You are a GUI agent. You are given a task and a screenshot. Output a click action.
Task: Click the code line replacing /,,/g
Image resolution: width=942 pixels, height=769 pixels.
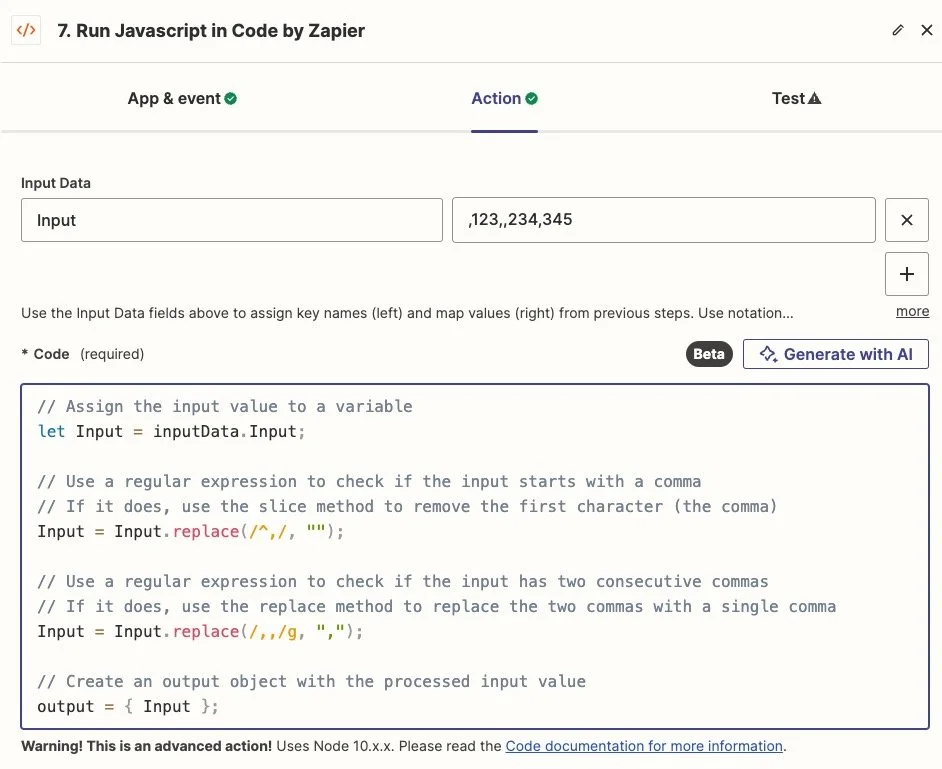(200, 631)
